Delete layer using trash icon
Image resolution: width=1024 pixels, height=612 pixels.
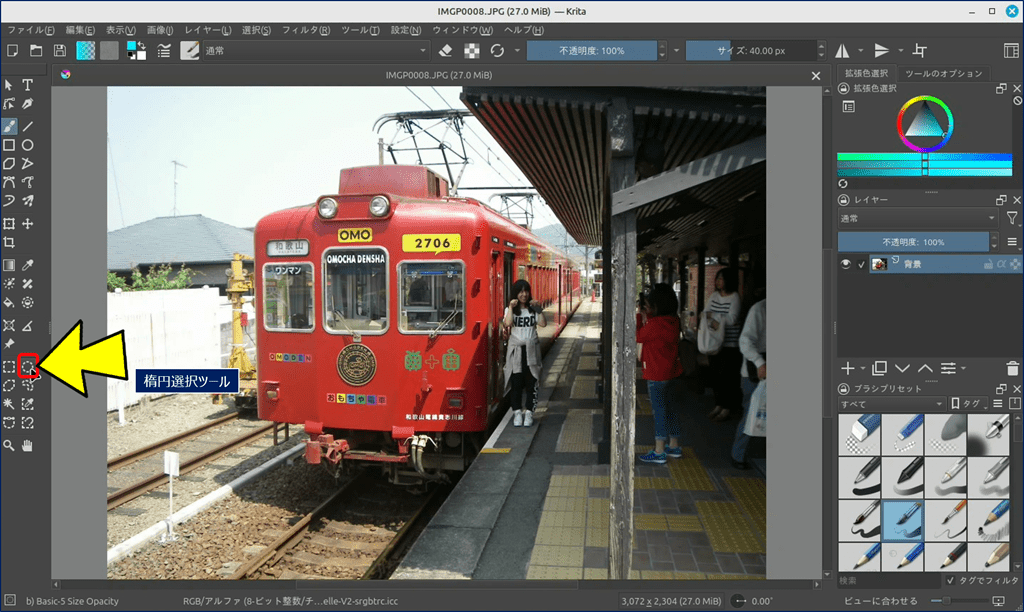click(x=1012, y=369)
